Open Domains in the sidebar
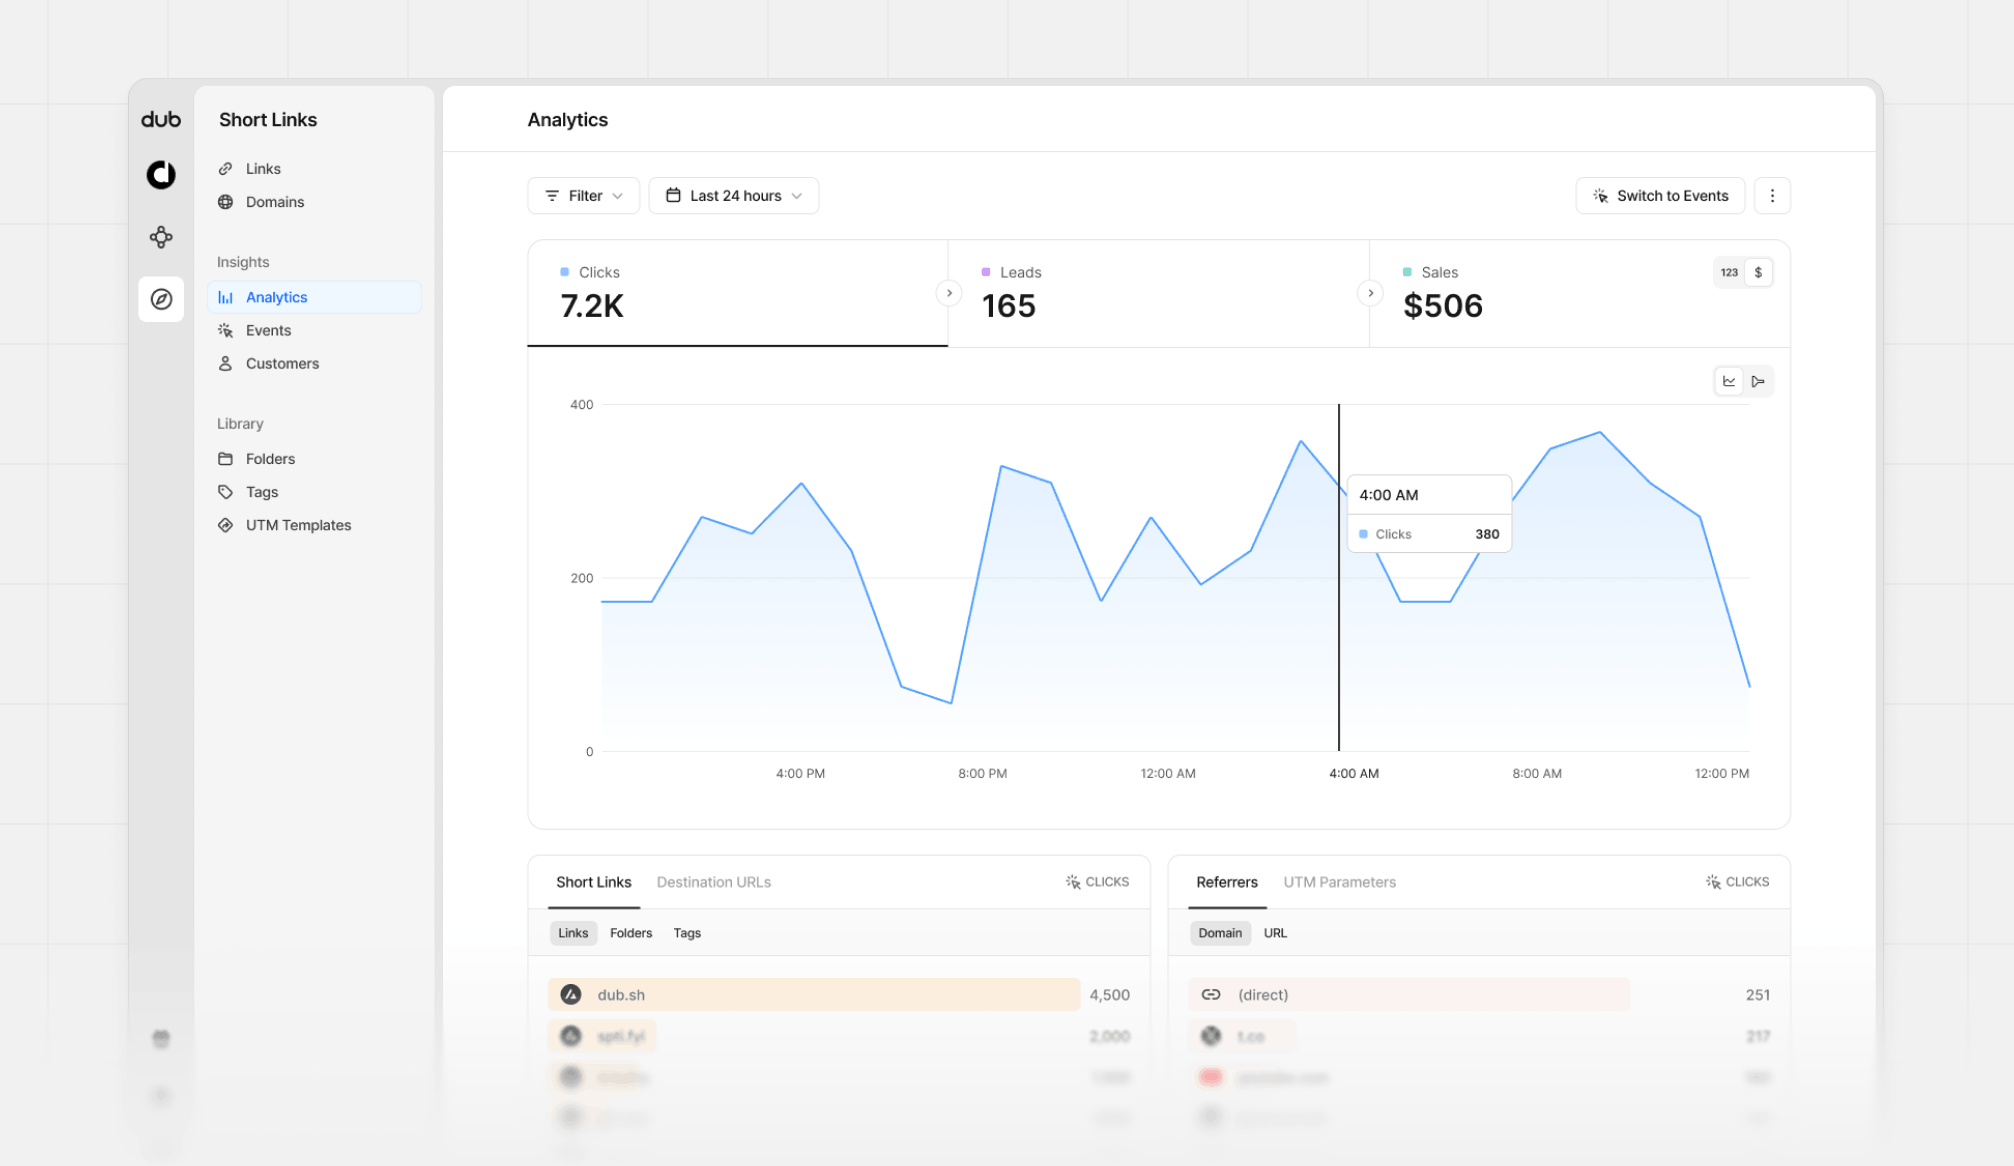 click(314, 201)
